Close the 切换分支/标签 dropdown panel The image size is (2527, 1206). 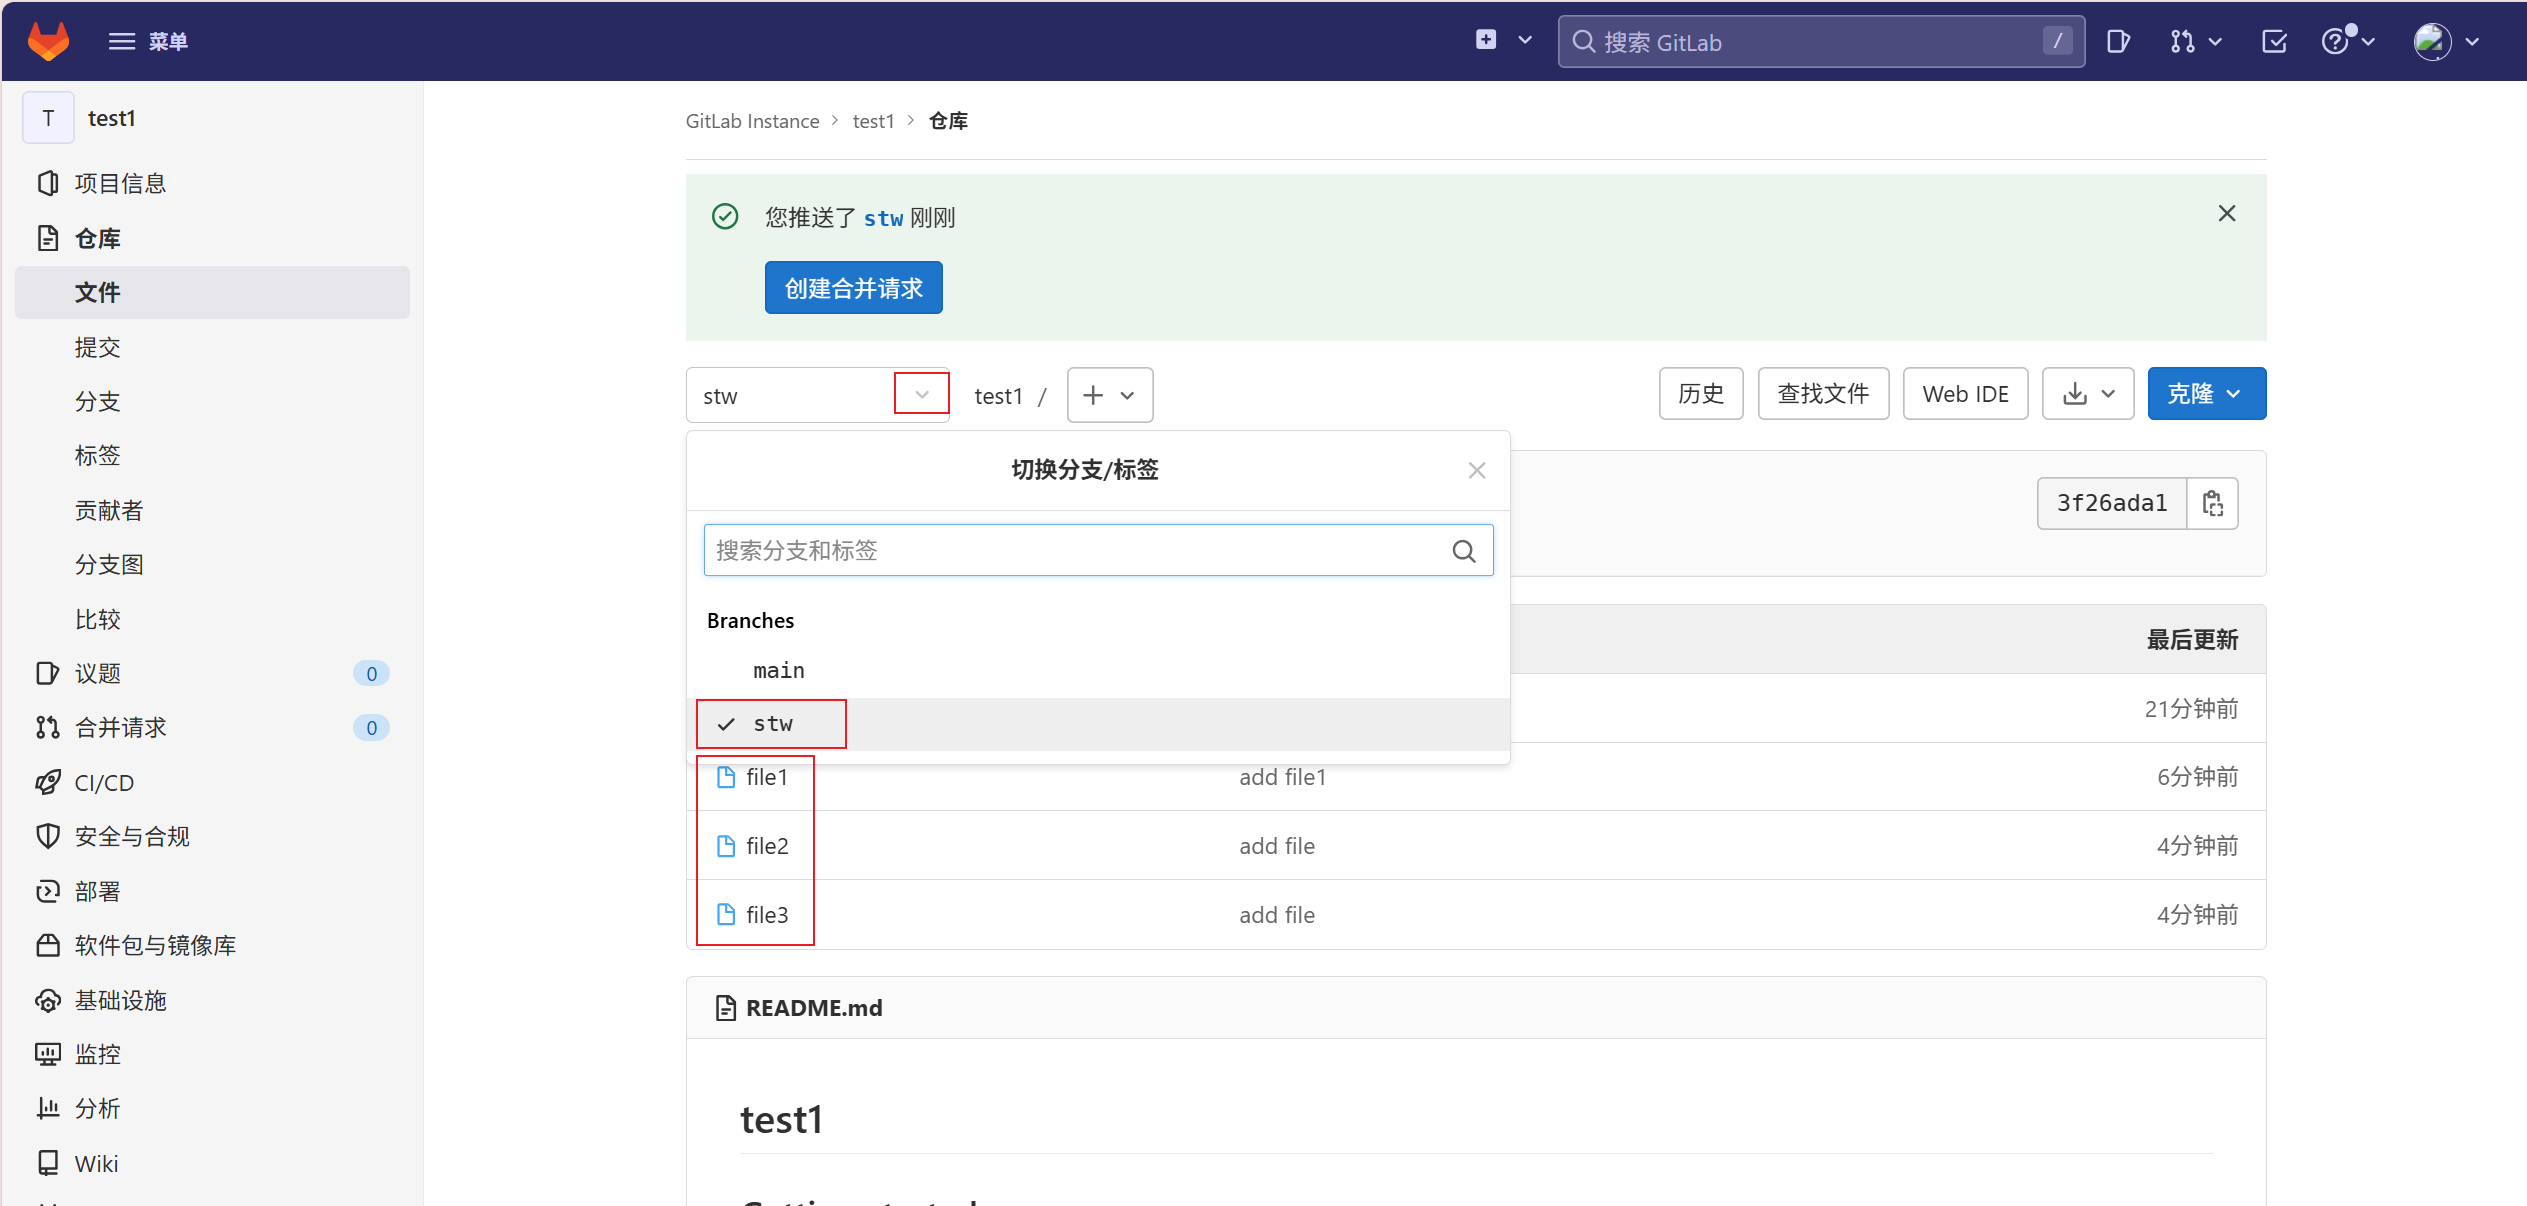[1476, 470]
